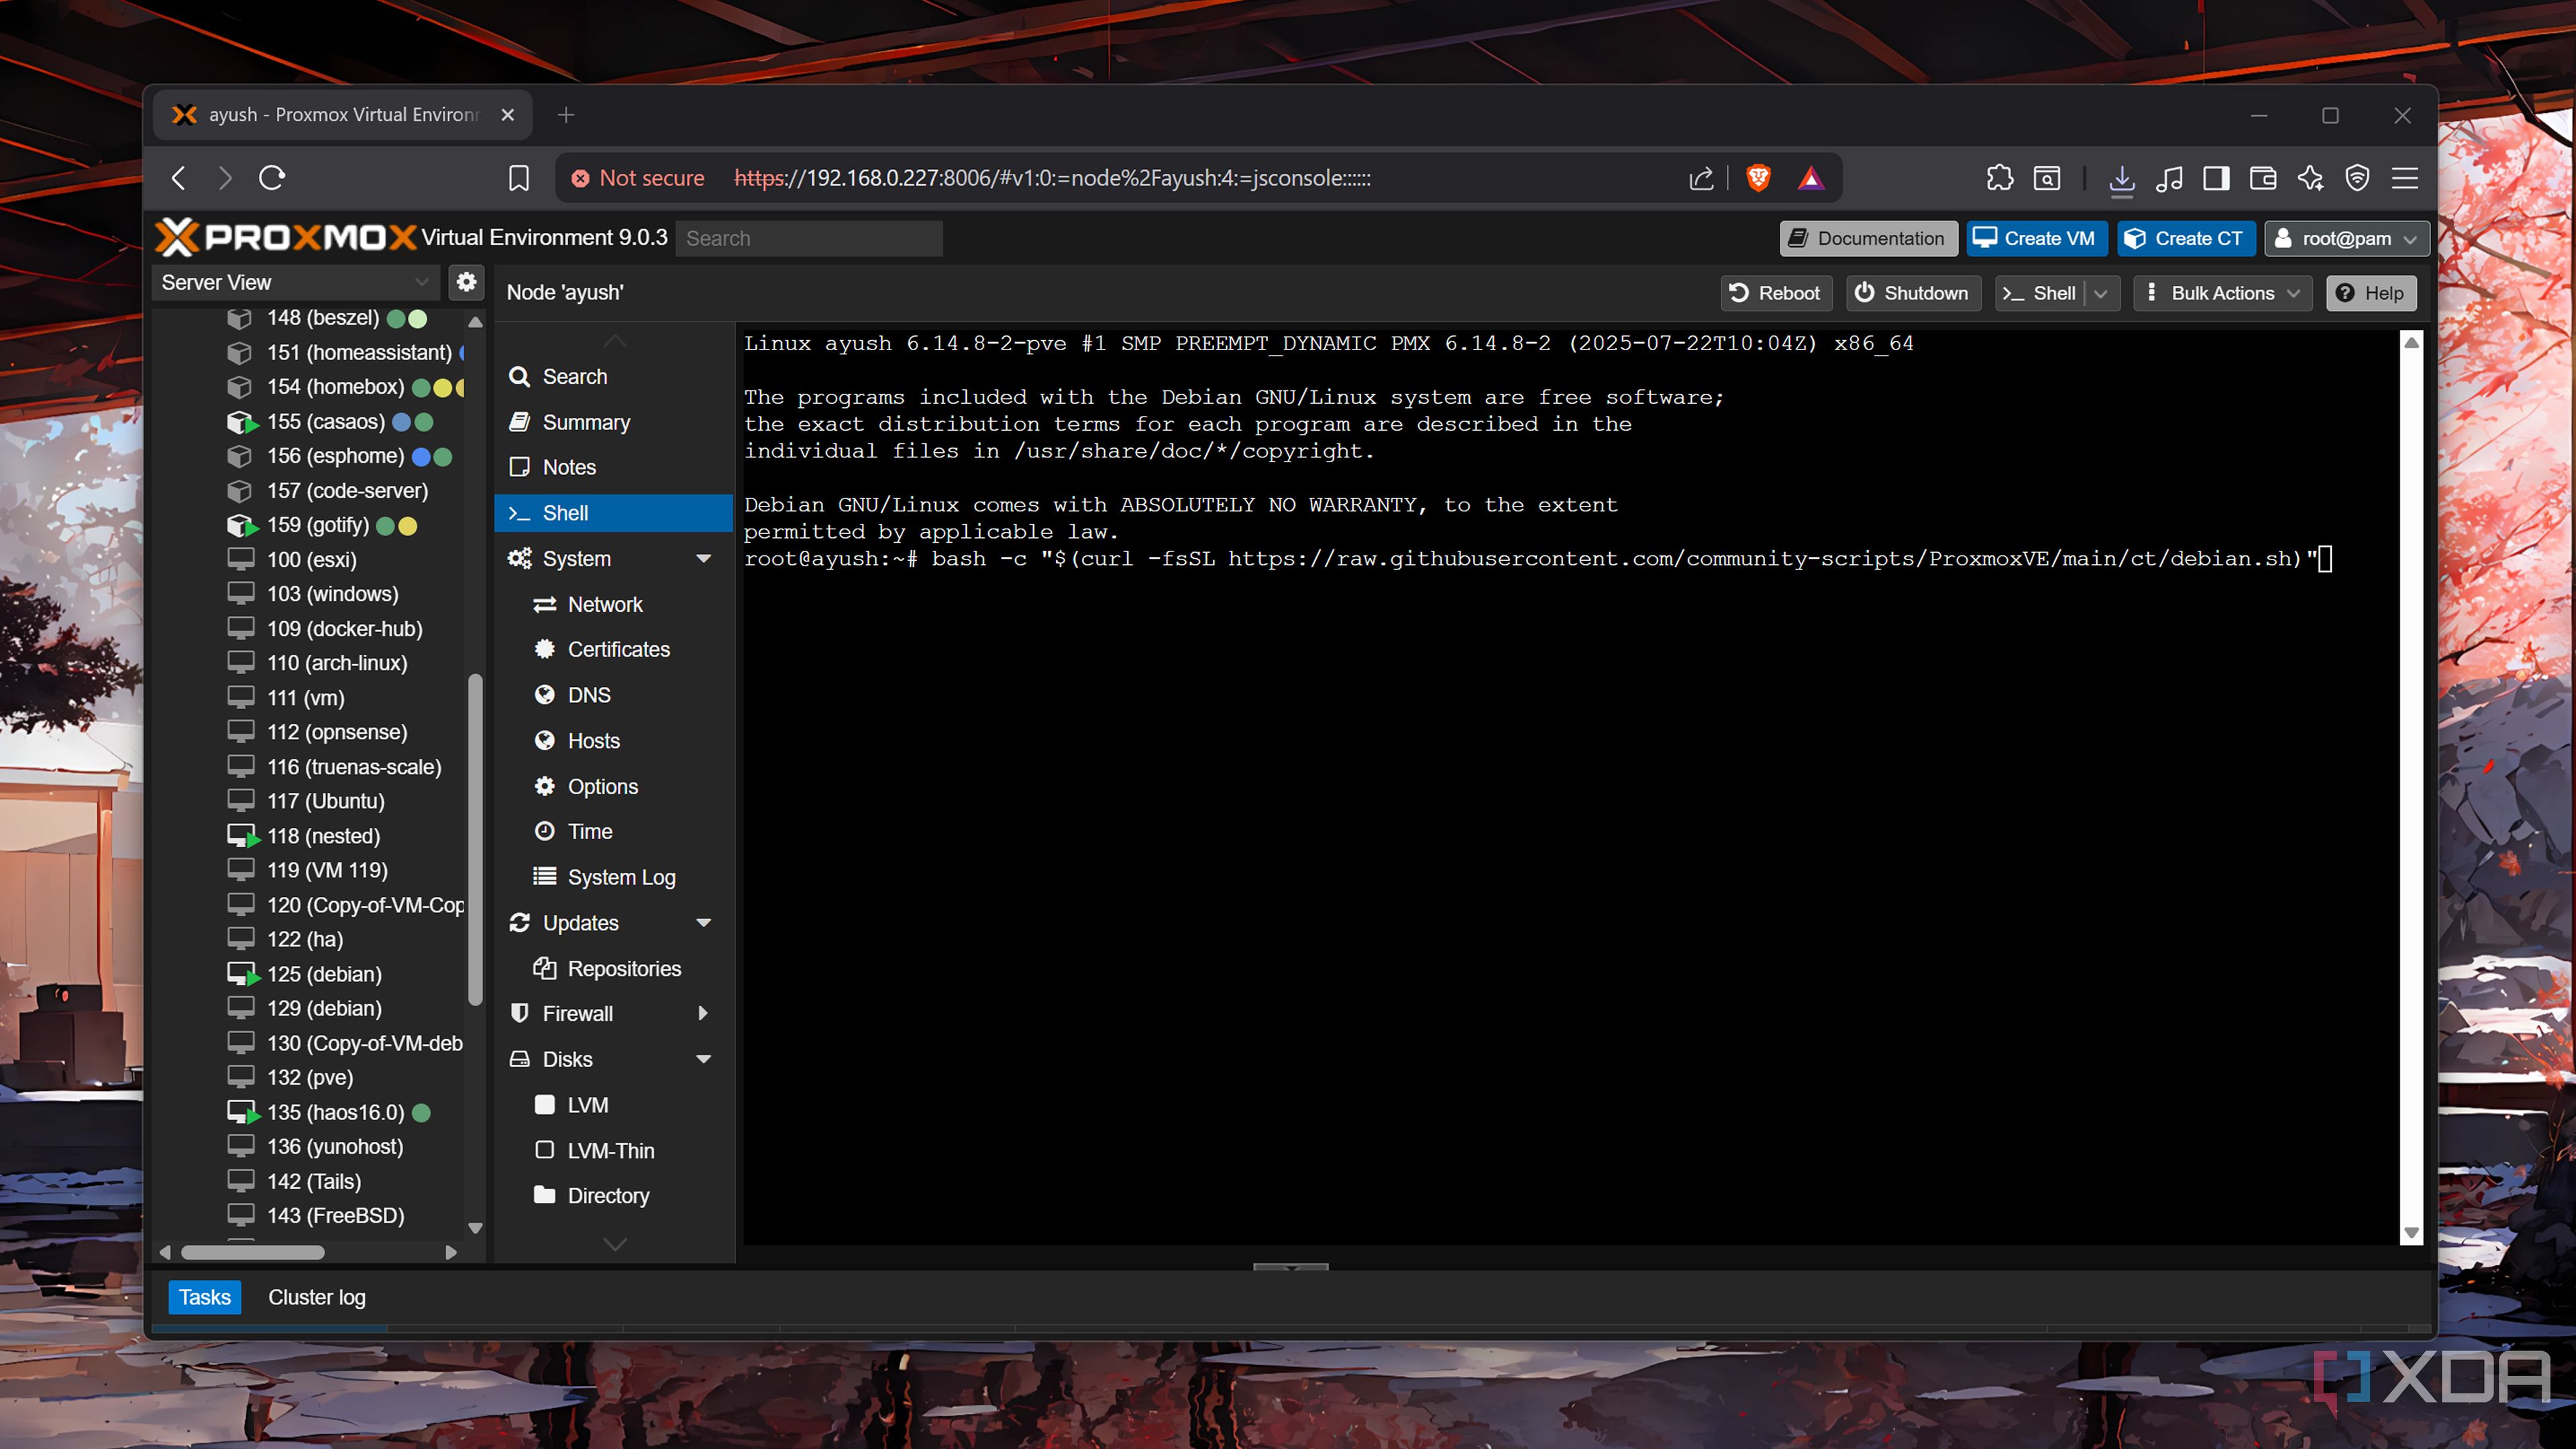
Task: Open the Bulk Actions dropdown
Action: pos(2223,293)
